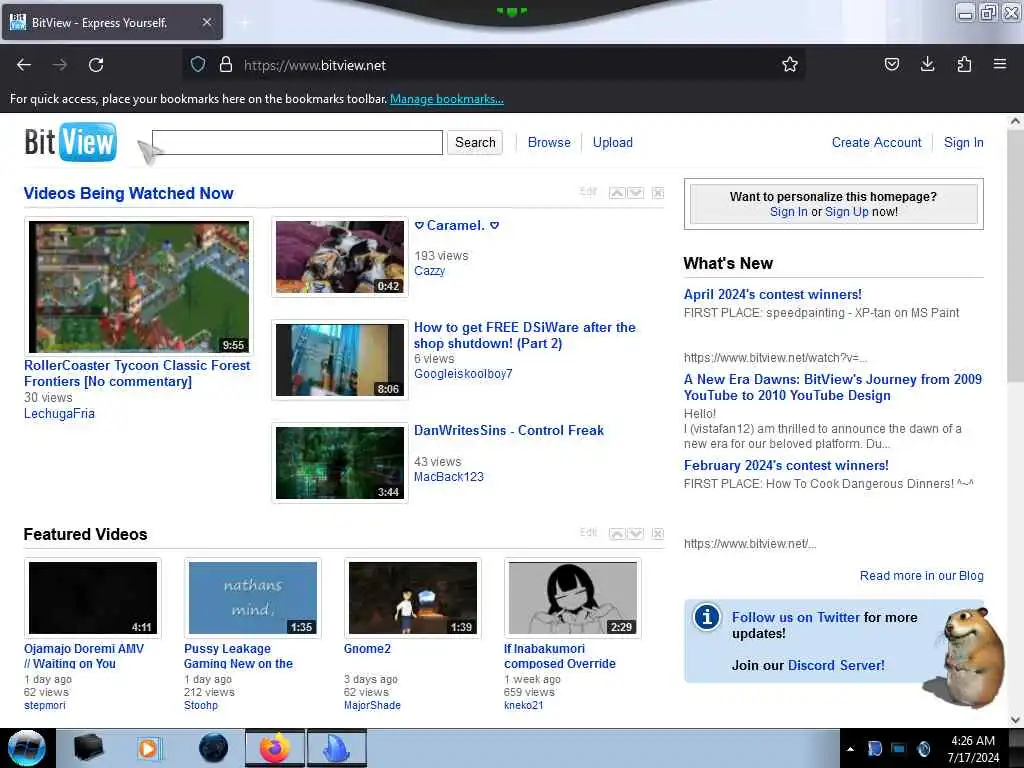Visit kneko21 channel link
Screen dimensions: 1024x768
(523, 705)
